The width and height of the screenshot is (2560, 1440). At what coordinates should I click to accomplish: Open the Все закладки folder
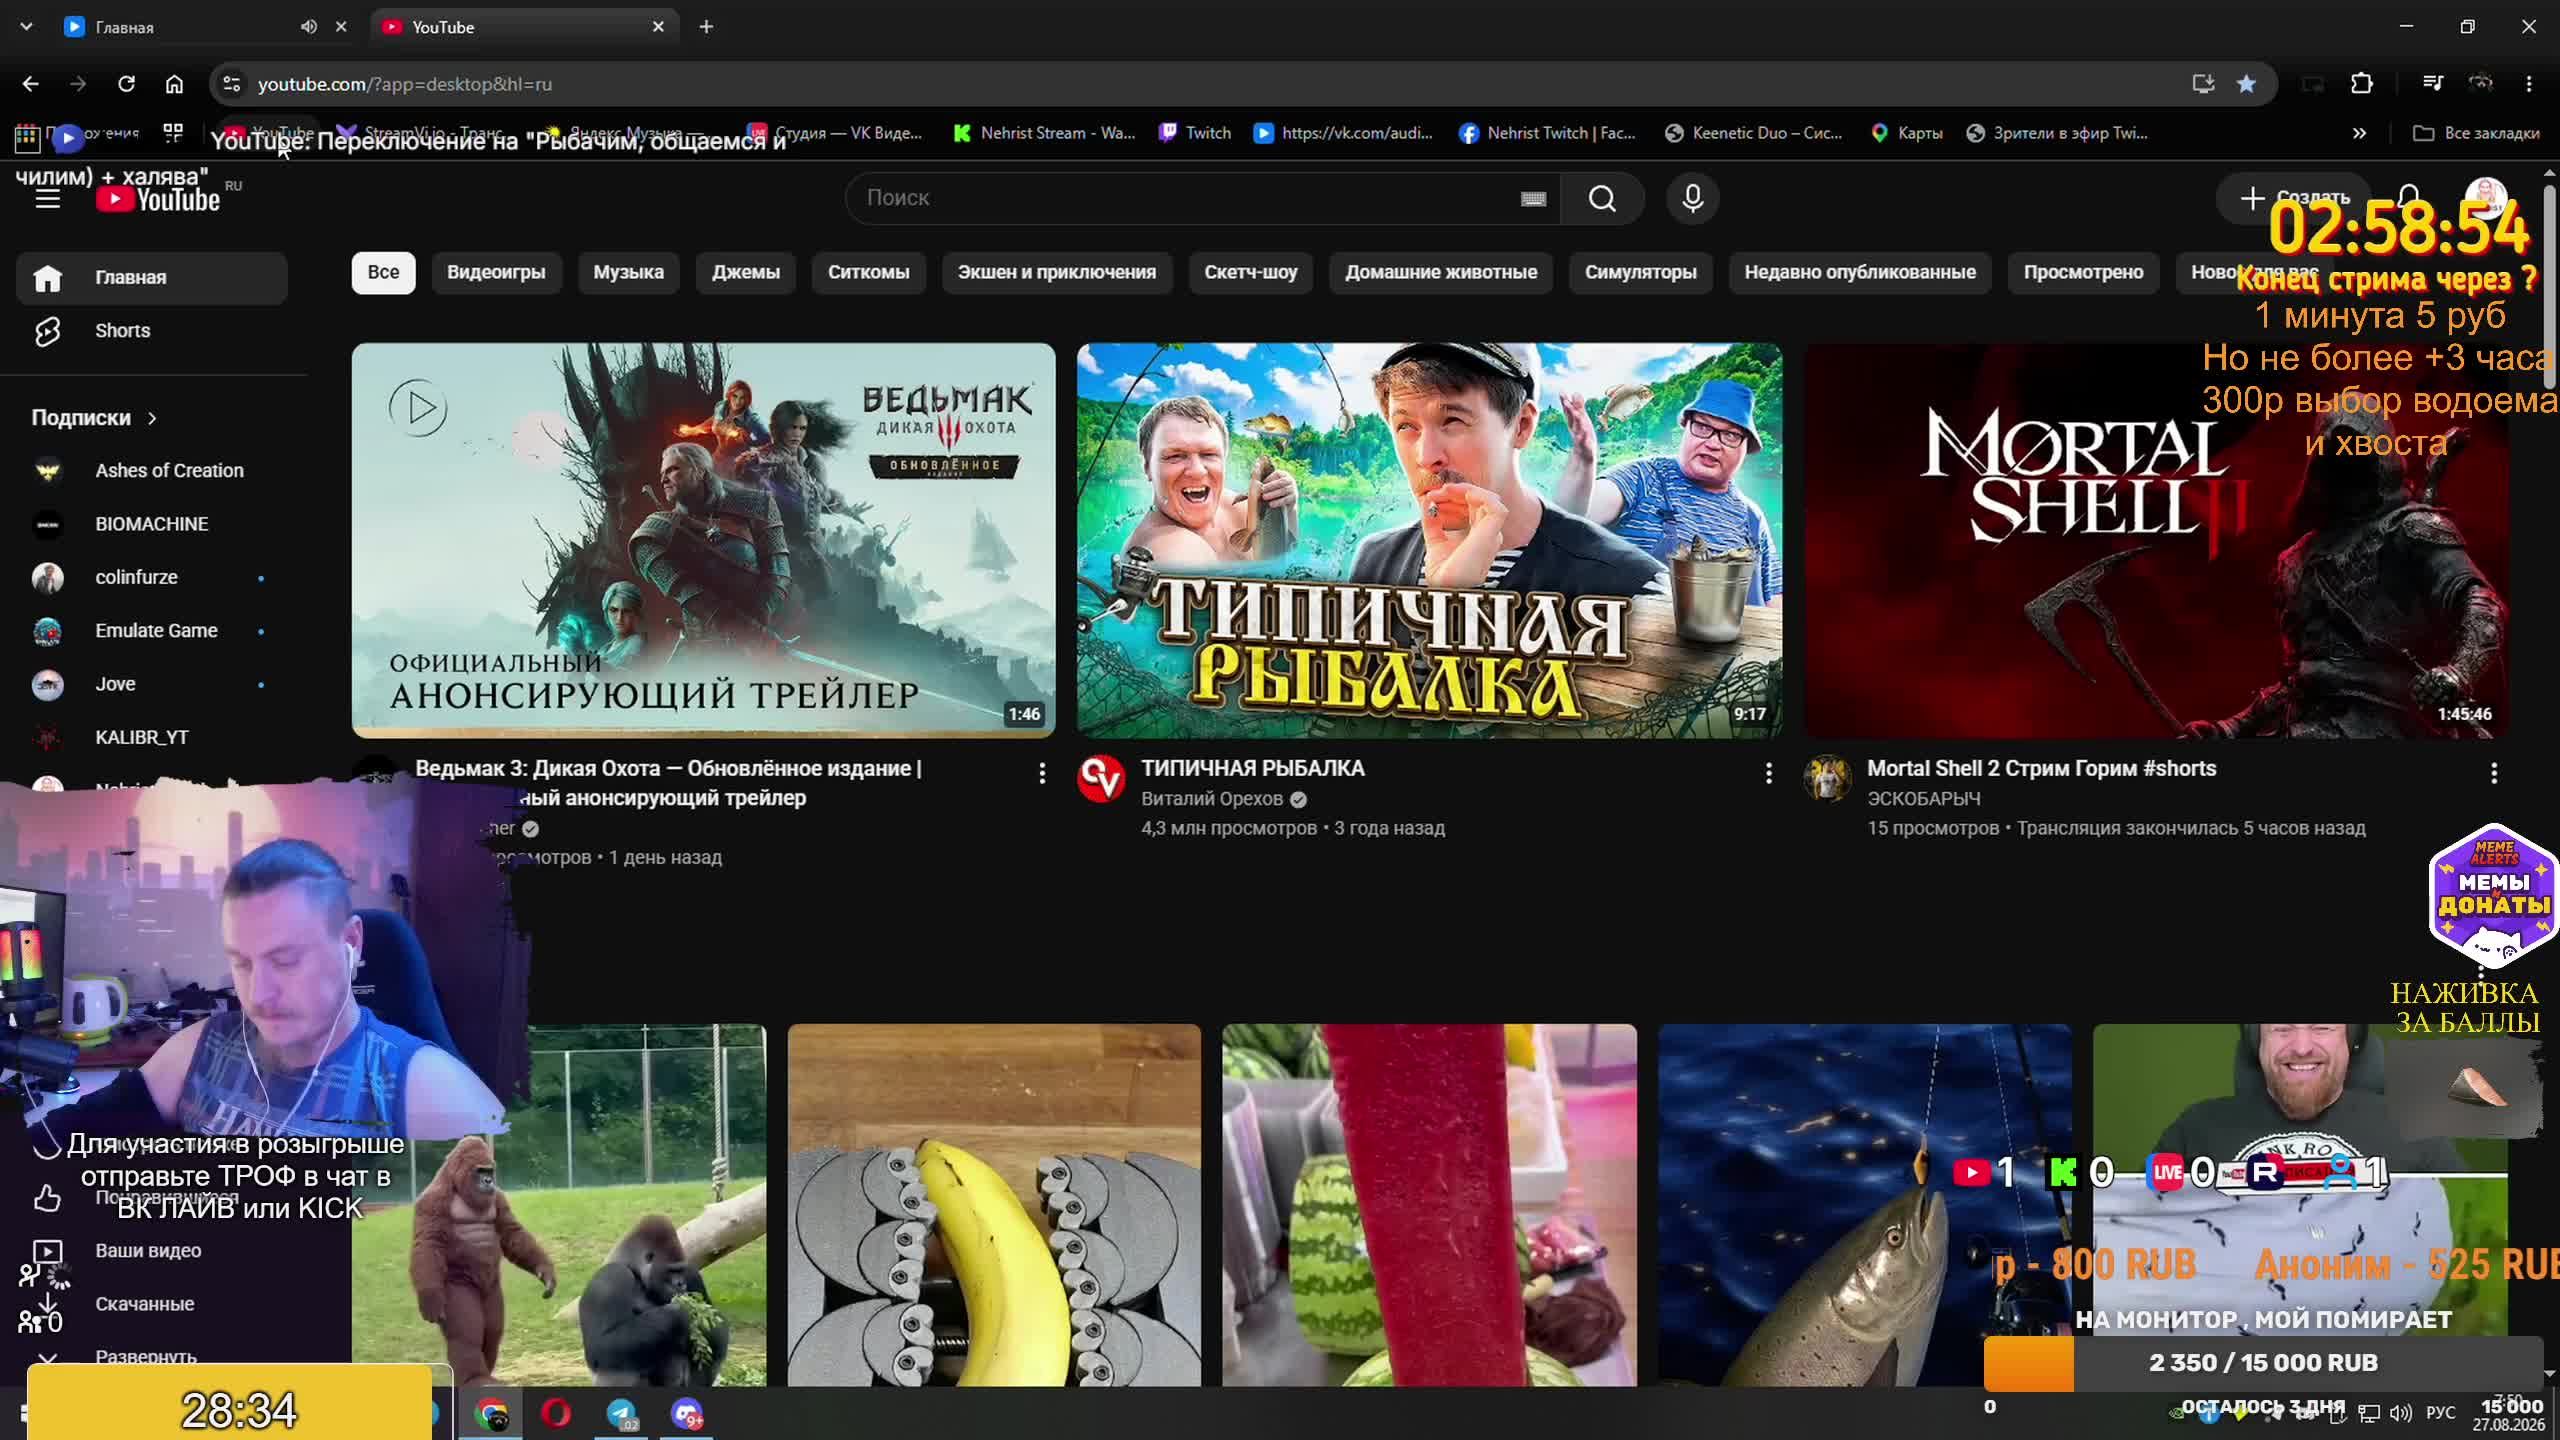[2476, 133]
